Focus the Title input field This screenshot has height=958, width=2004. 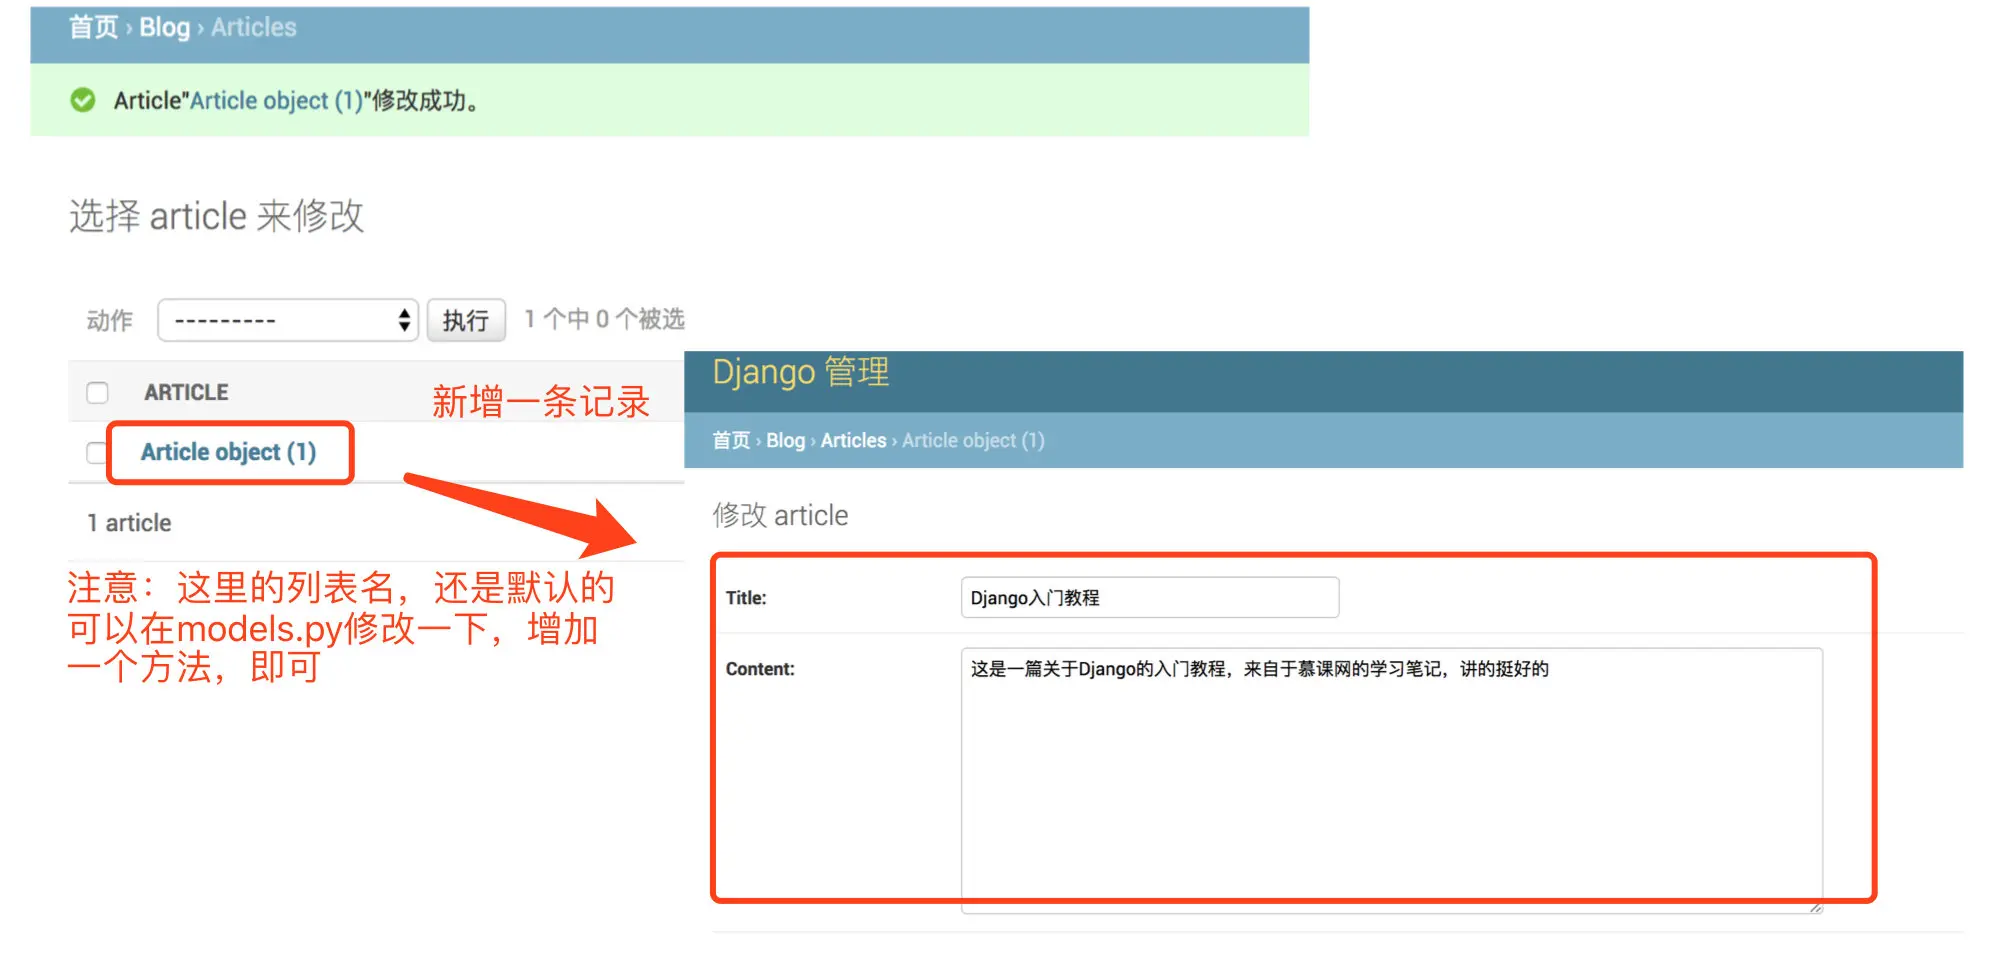click(1150, 597)
